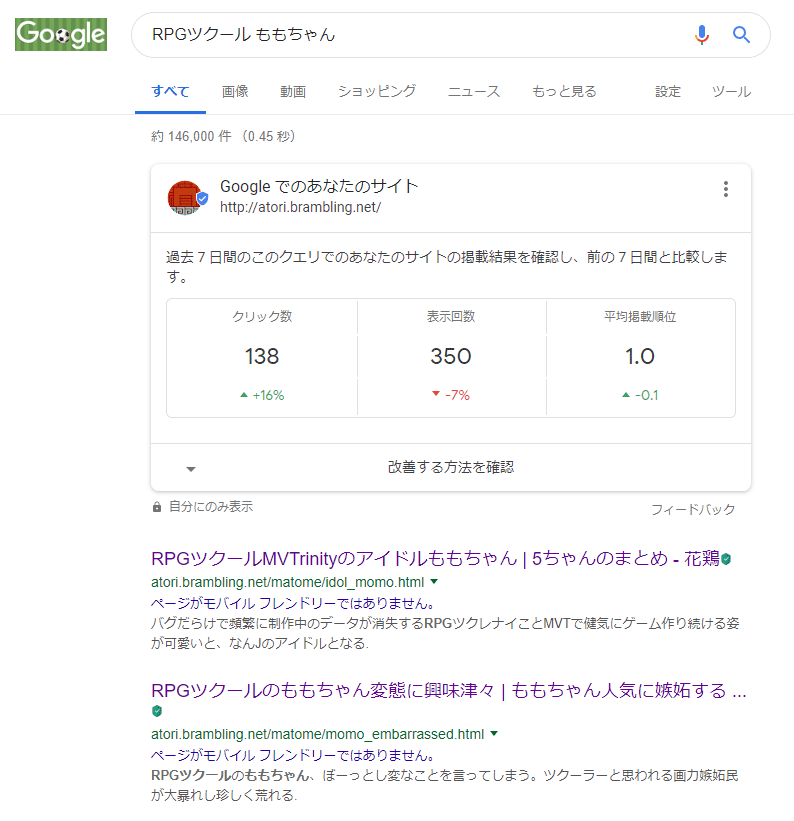Click the atori.brambling.net/matome/idol_momo.html URL text
This screenshot has height=821, width=794.
pyautogui.click(x=288, y=582)
